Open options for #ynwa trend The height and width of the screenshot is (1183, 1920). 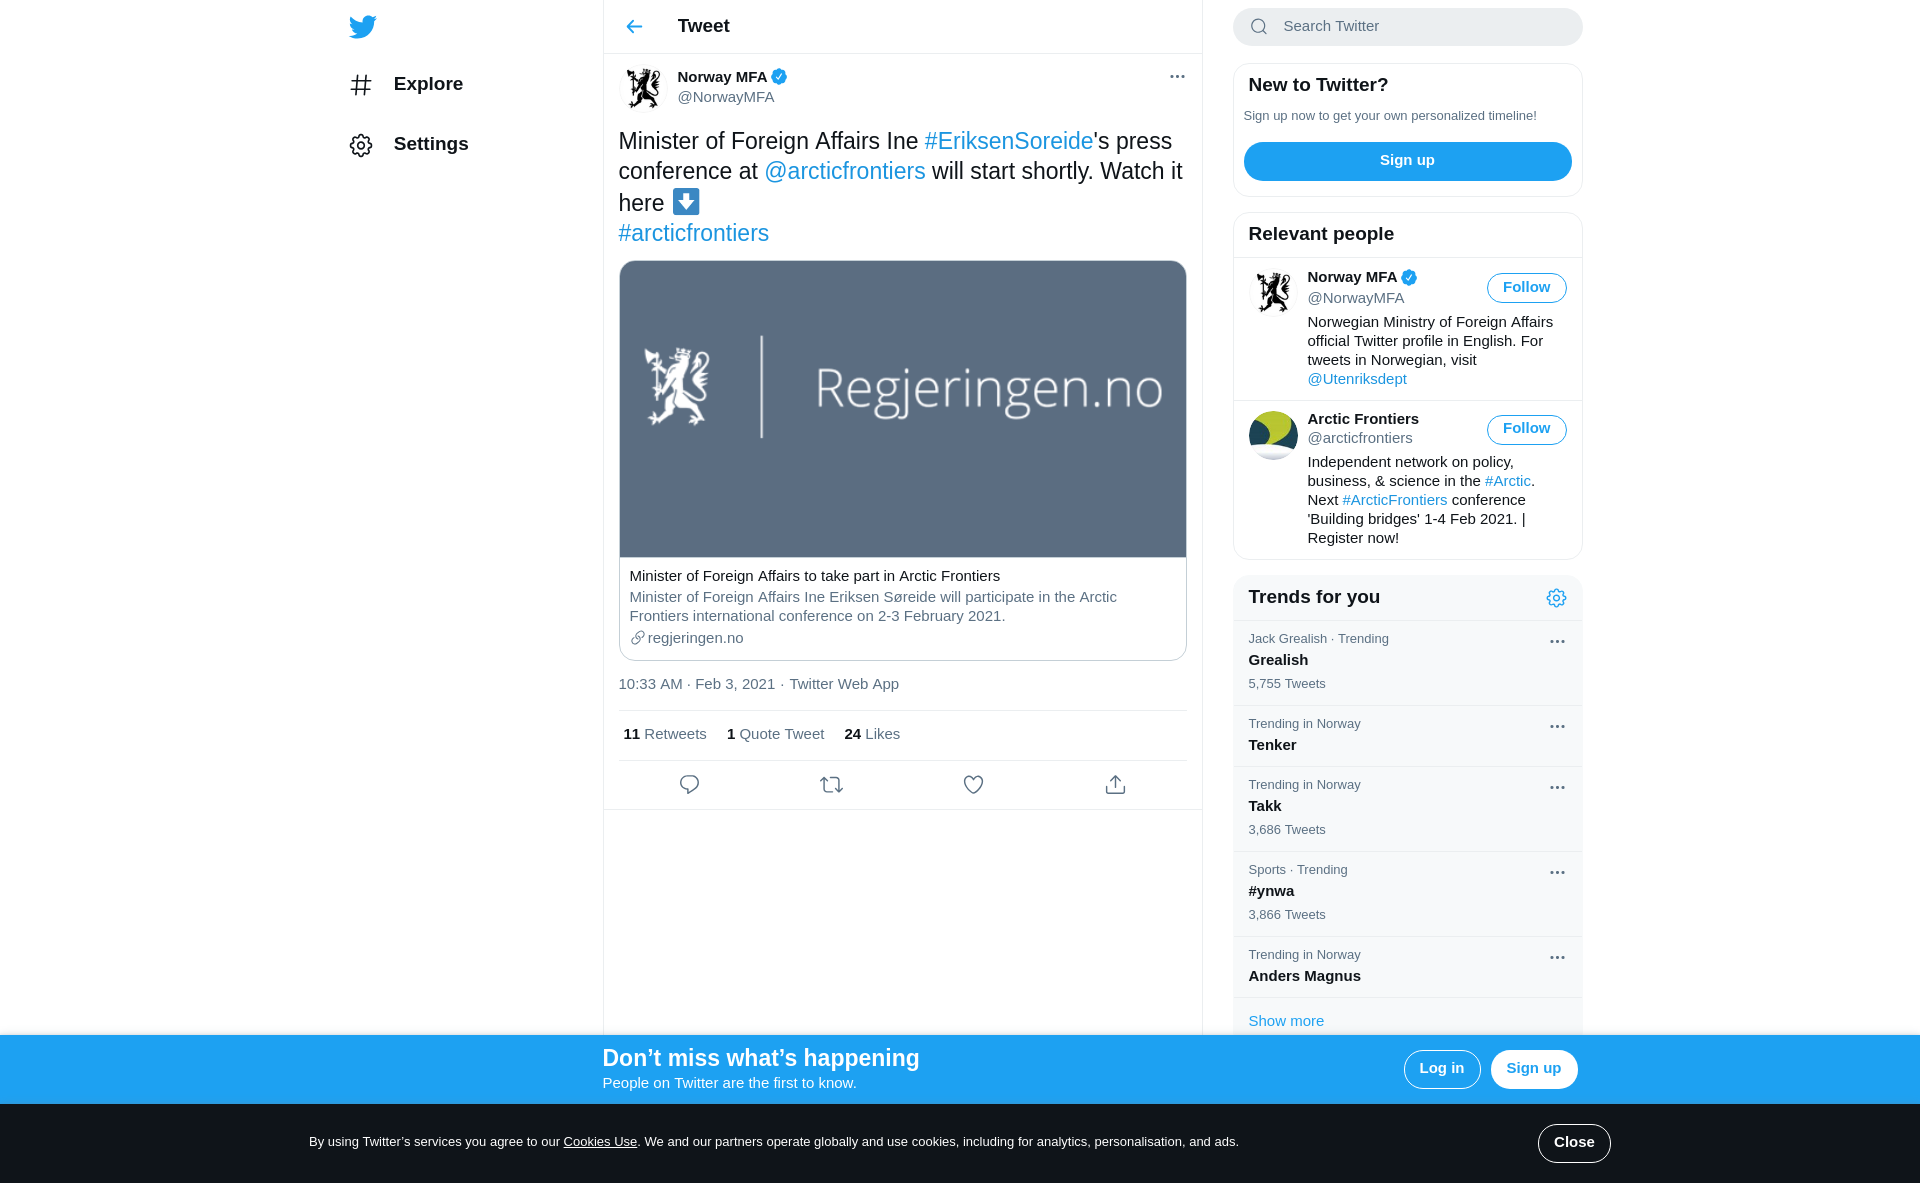coord(1557,873)
